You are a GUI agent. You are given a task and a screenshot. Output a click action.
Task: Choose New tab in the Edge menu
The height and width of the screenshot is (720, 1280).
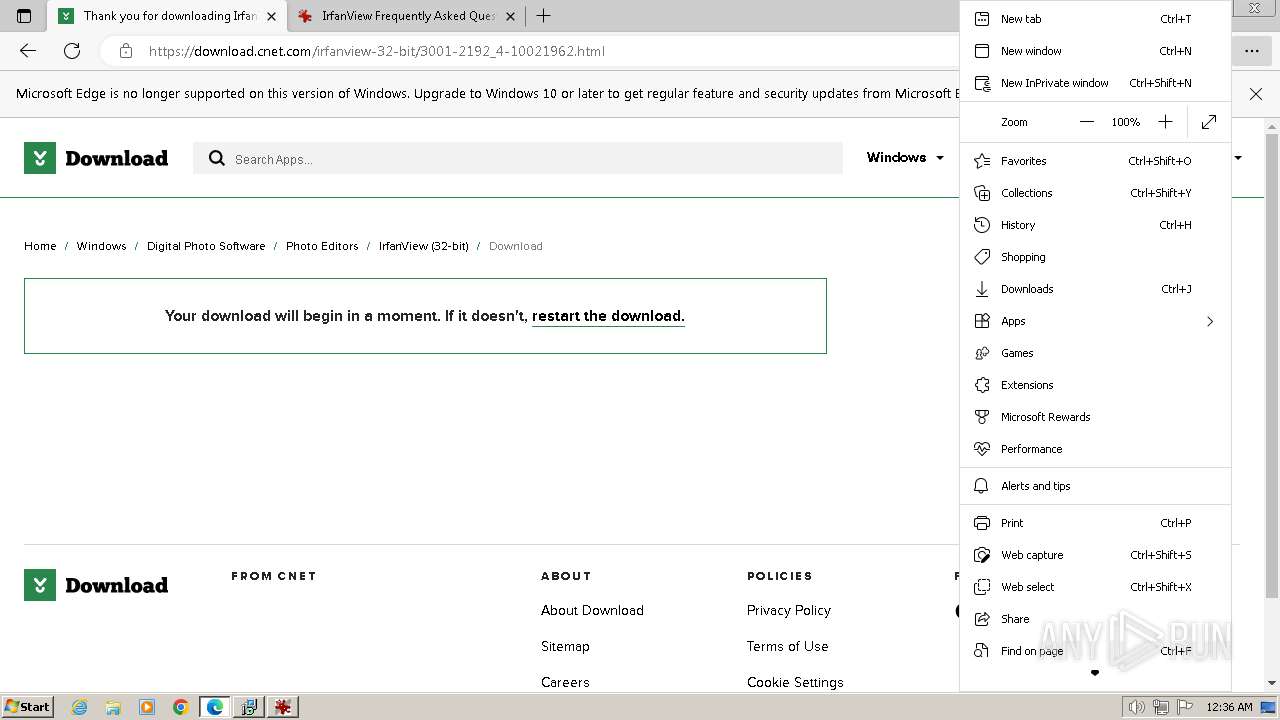click(x=1095, y=19)
